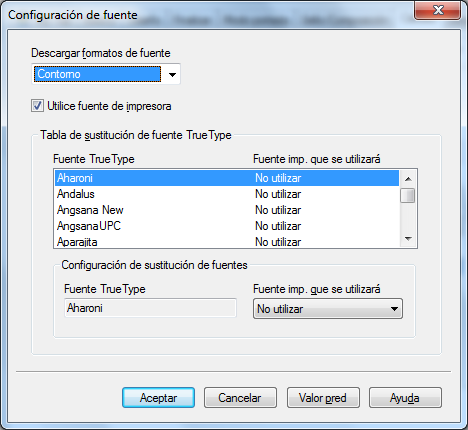Open help via Ayuda button
The width and height of the screenshot is (468, 430).
click(405, 398)
